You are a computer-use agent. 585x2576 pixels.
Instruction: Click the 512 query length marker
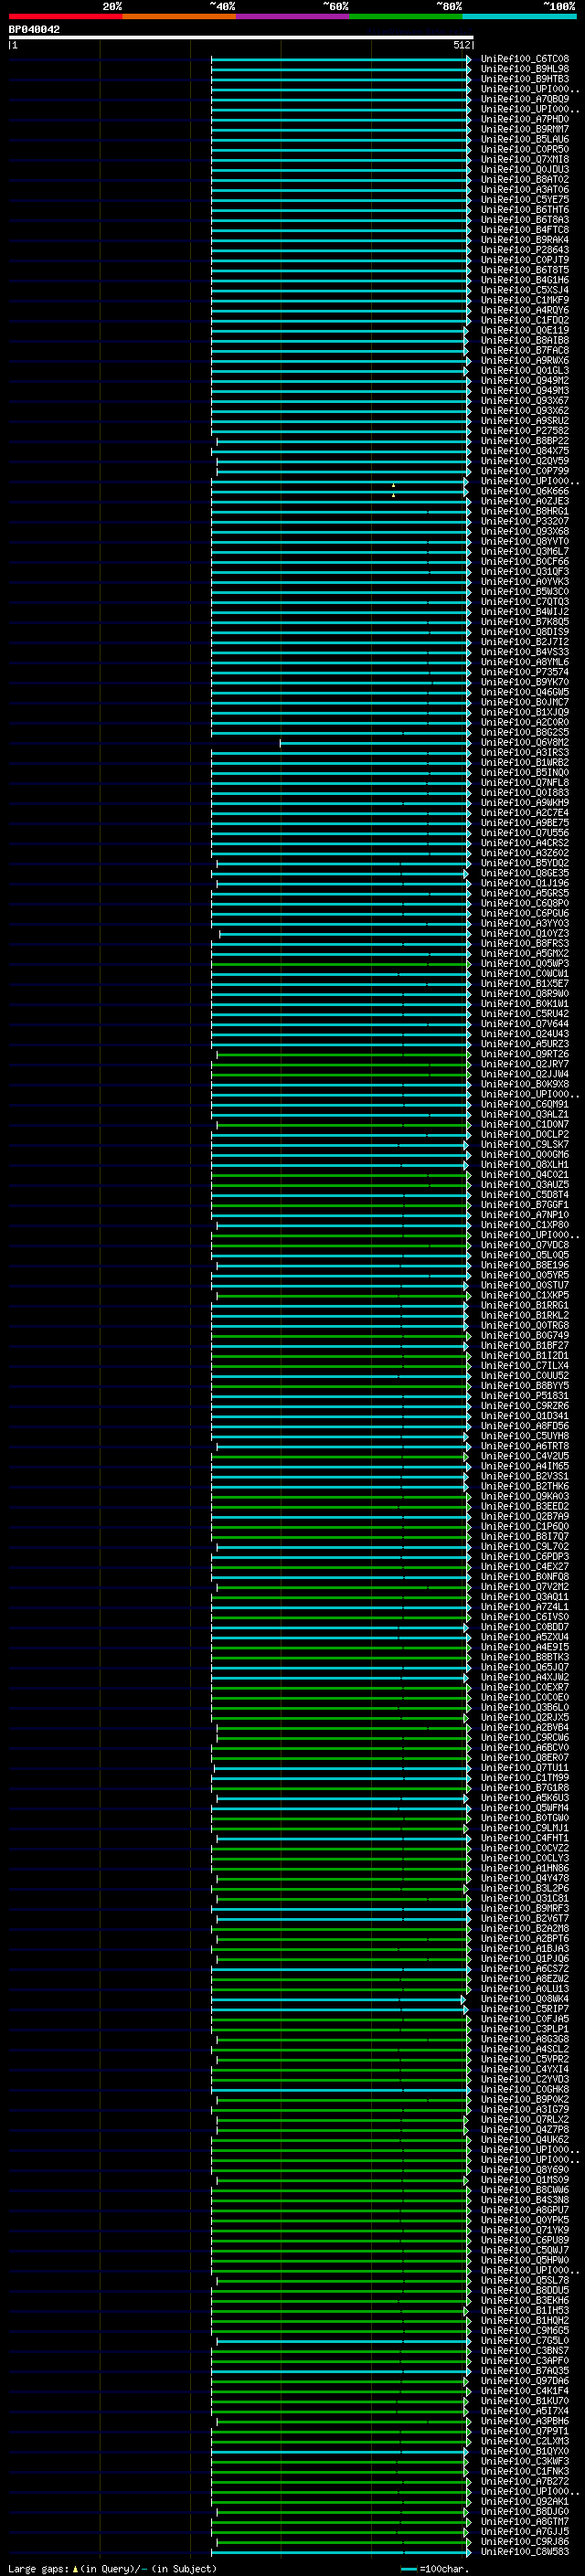click(x=461, y=45)
